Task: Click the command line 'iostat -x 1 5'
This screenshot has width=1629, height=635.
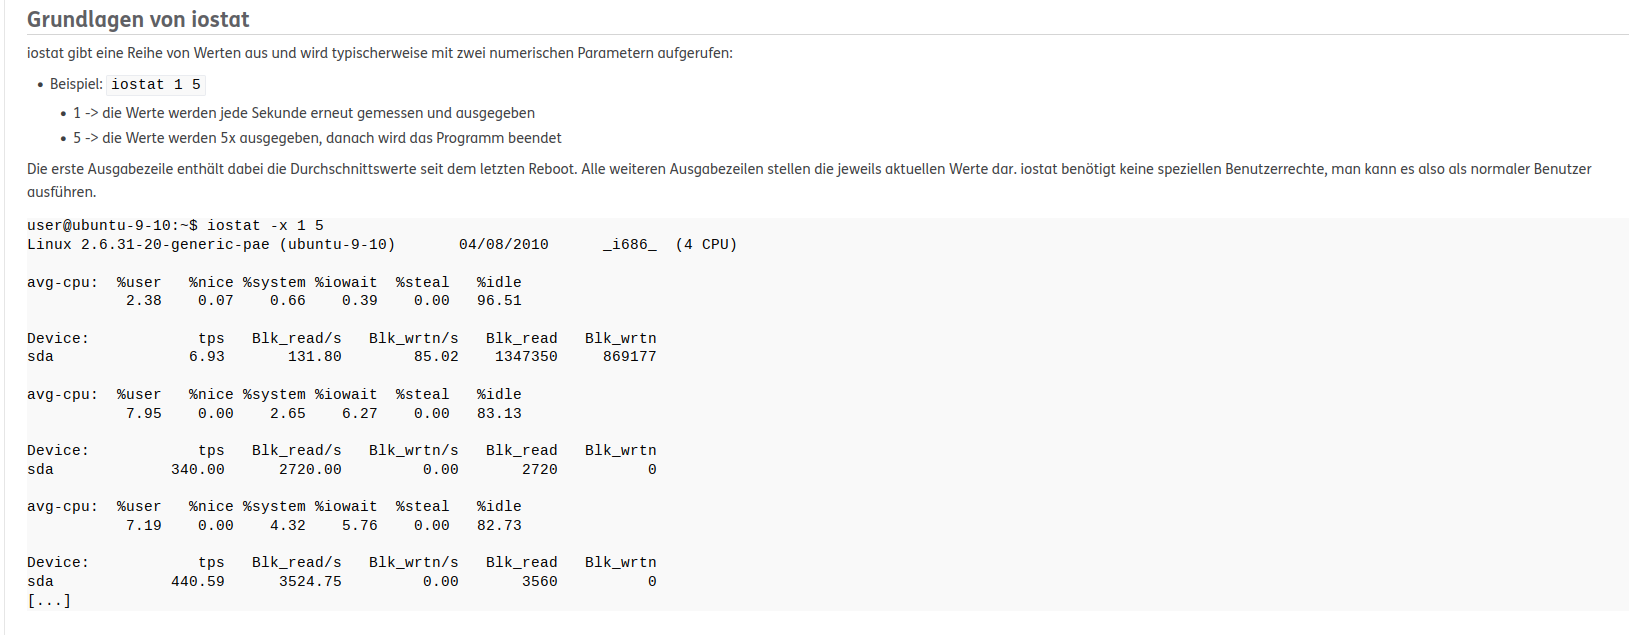Action: 175,226
